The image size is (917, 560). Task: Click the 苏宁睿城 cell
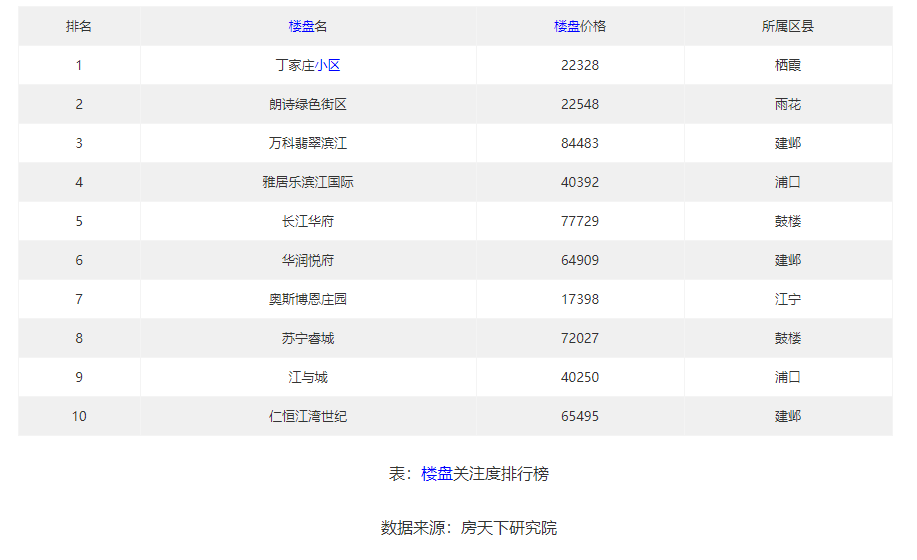tap(308, 338)
